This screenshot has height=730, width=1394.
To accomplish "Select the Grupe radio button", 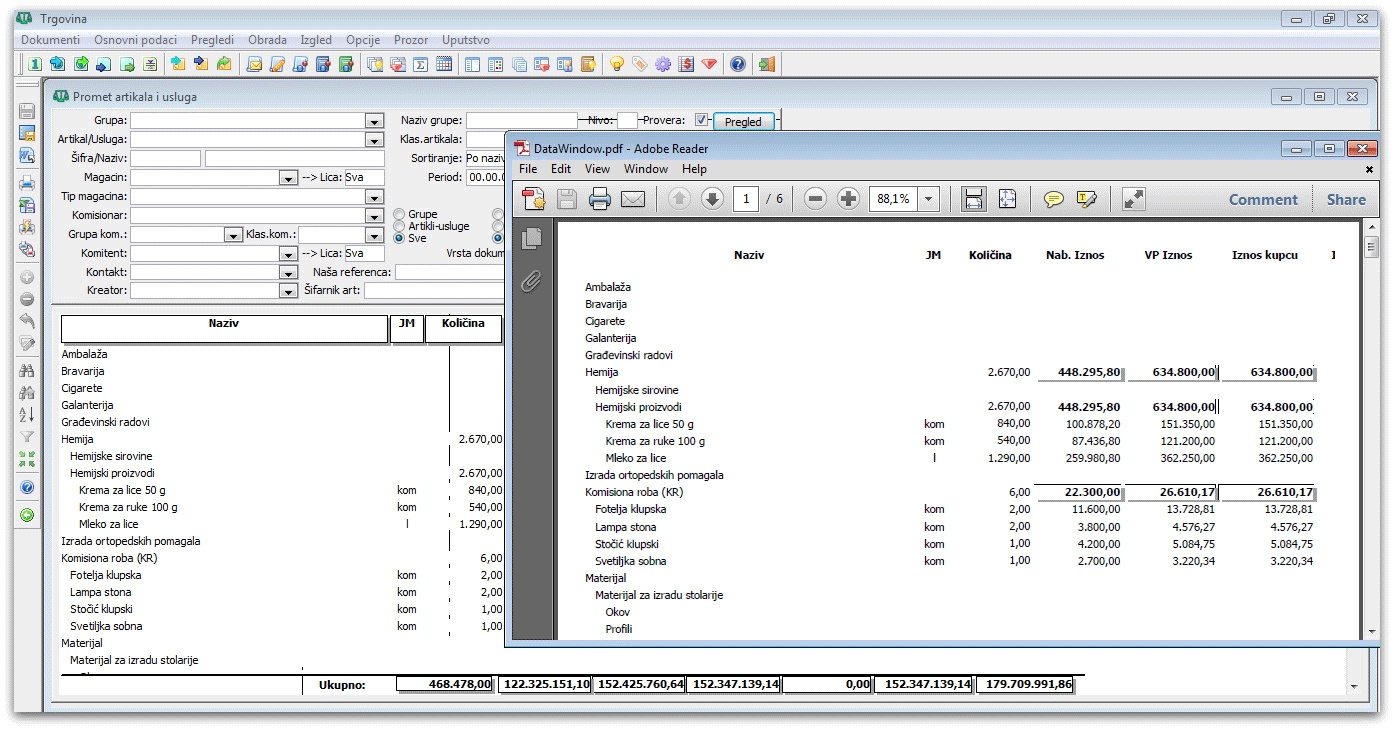I will [x=400, y=214].
